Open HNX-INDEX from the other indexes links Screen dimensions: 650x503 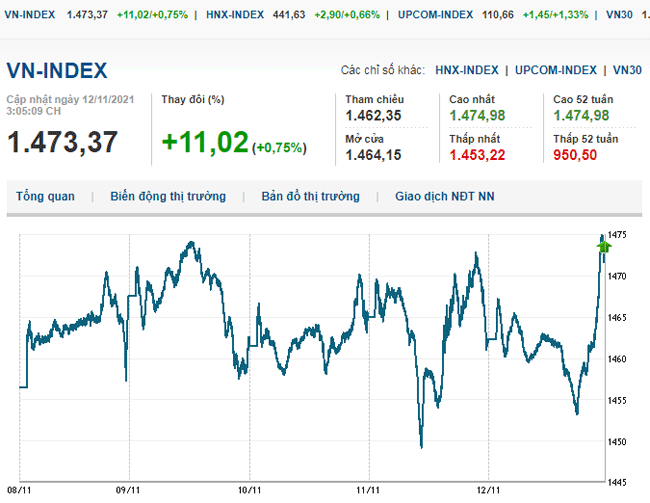(x=467, y=70)
